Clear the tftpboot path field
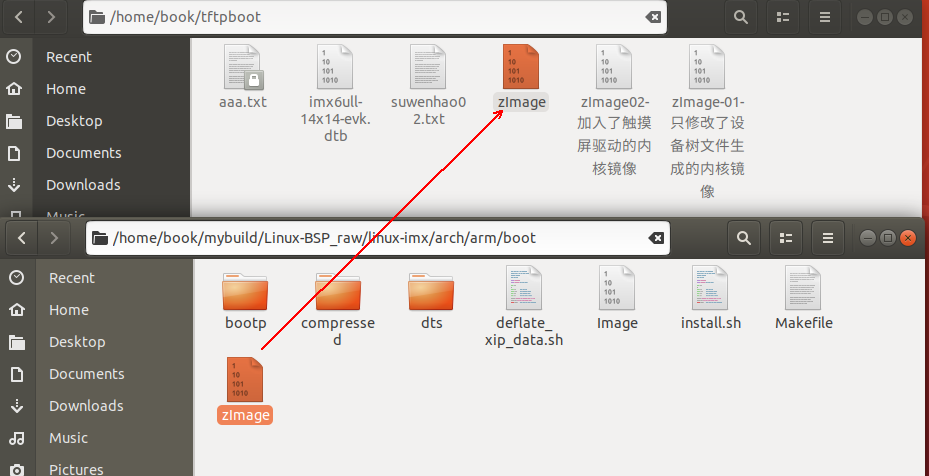The image size is (929, 476). (x=652, y=17)
